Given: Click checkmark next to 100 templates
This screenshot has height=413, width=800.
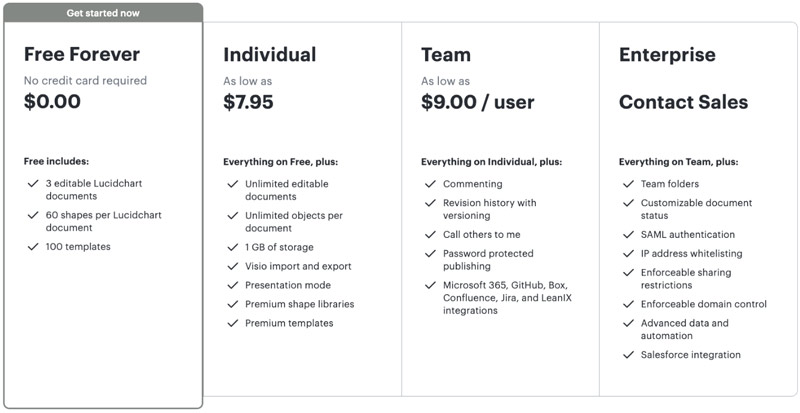Looking at the screenshot, I should (x=33, y=246).
